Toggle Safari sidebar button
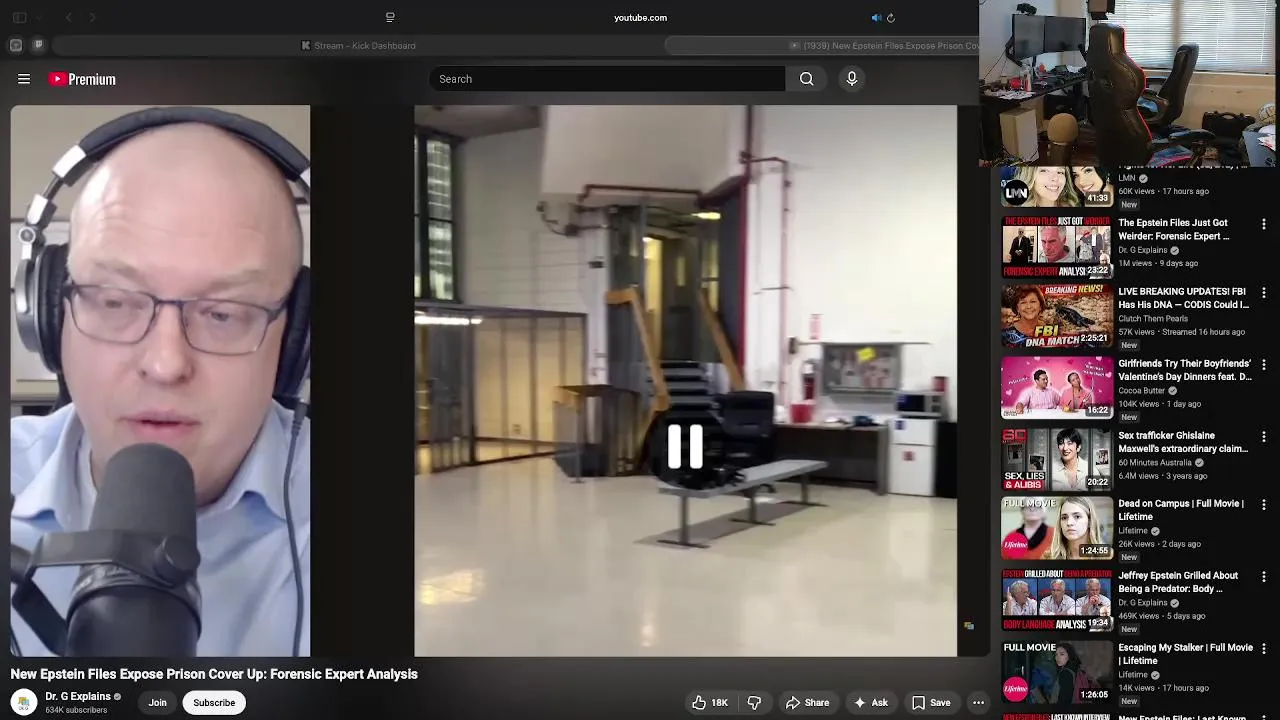Viewport: 1280px width, 720px height. (x=19, y=18)
